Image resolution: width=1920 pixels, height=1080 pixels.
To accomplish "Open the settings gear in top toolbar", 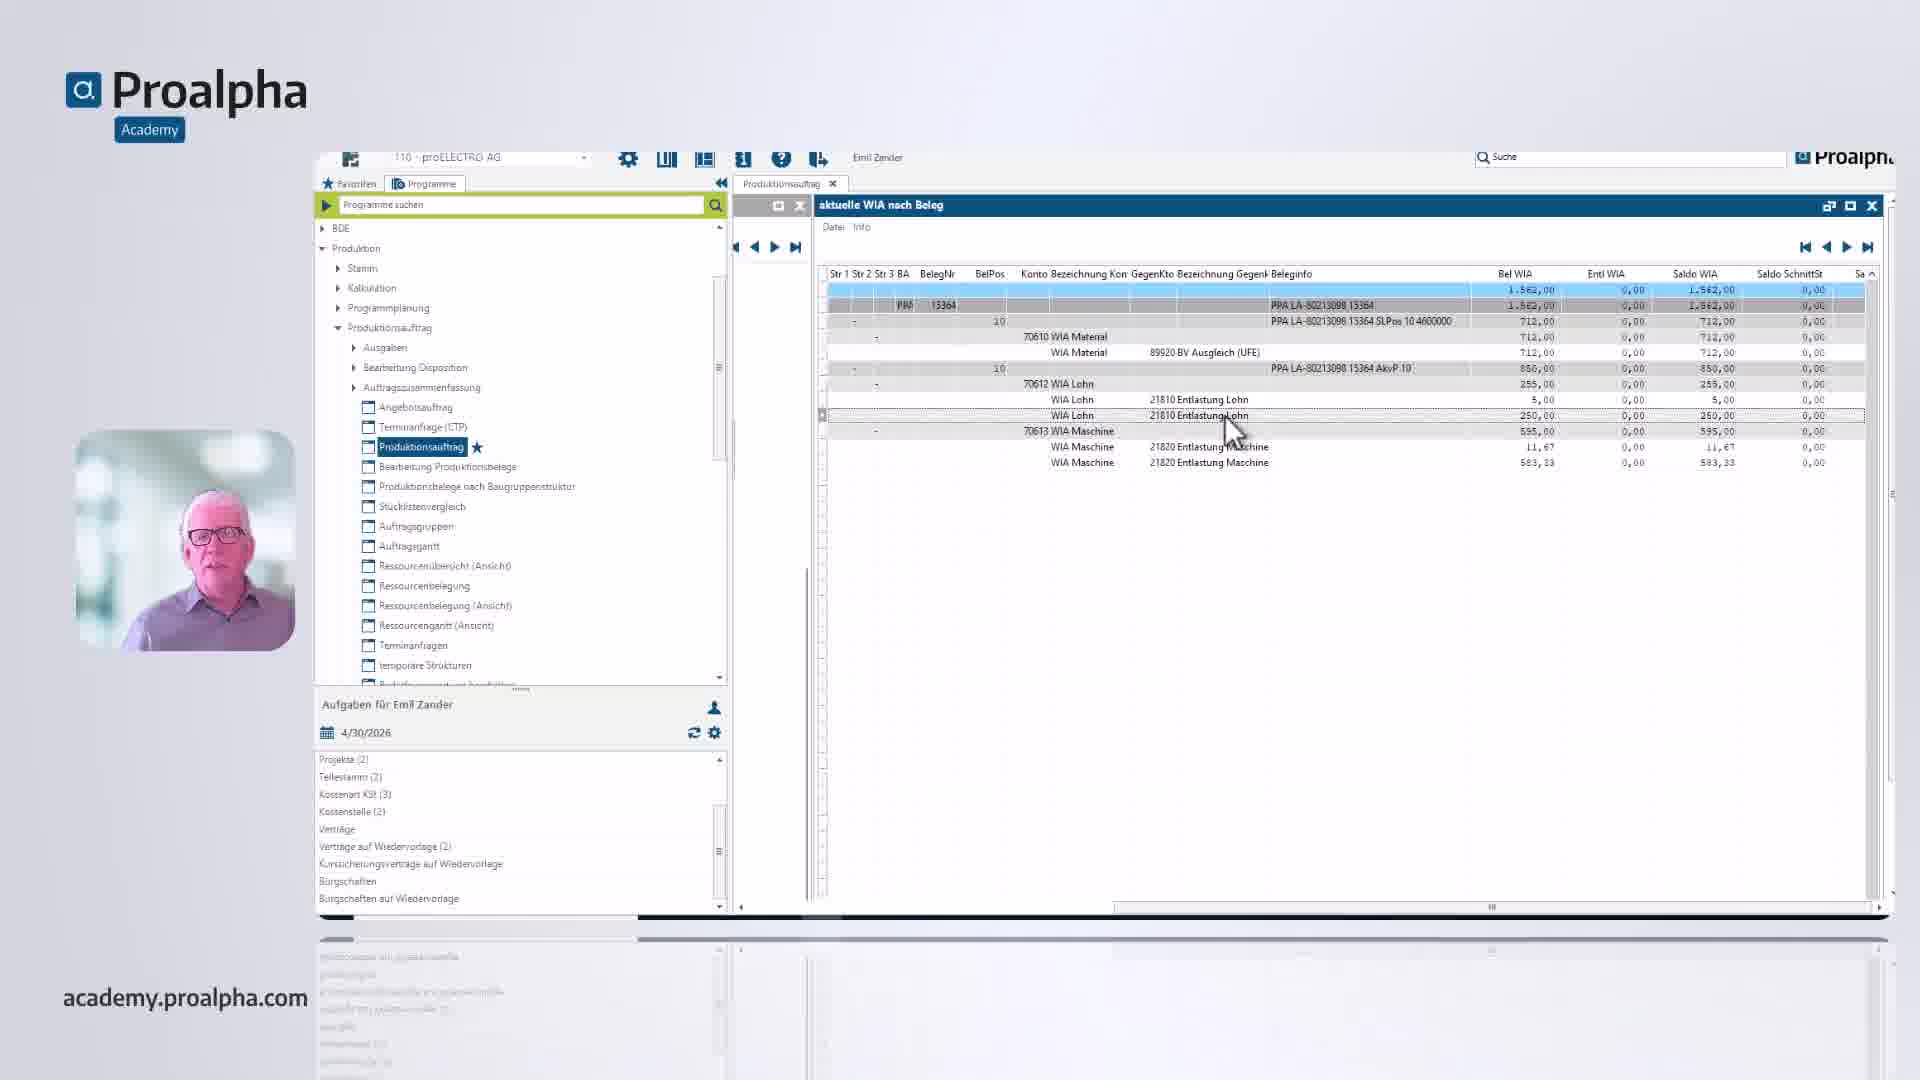I will (x=628, y=158).
